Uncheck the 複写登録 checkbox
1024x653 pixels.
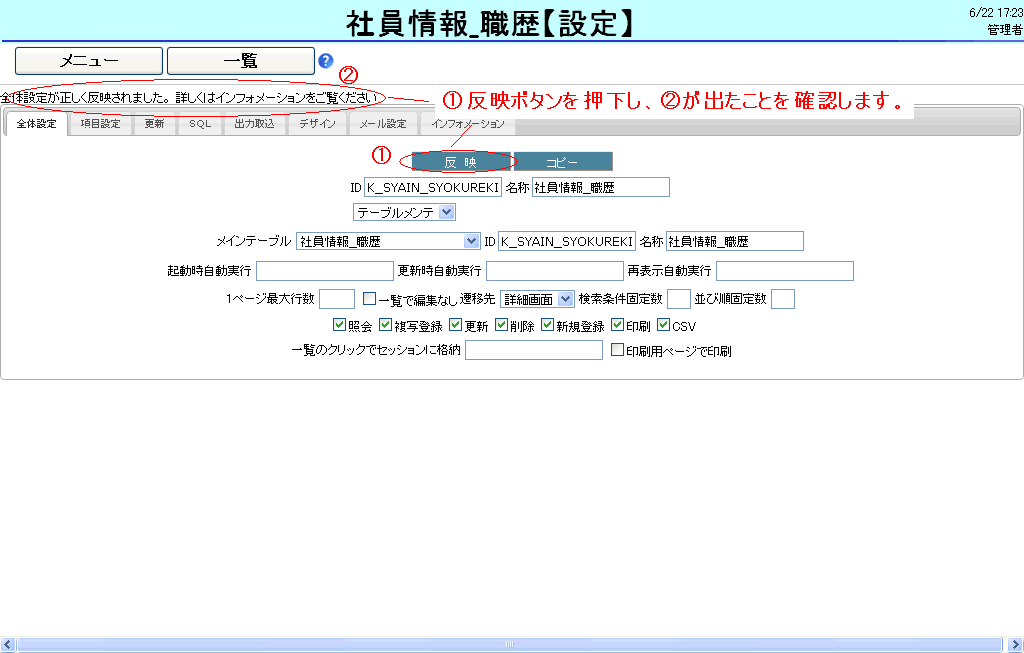(385, 325)
